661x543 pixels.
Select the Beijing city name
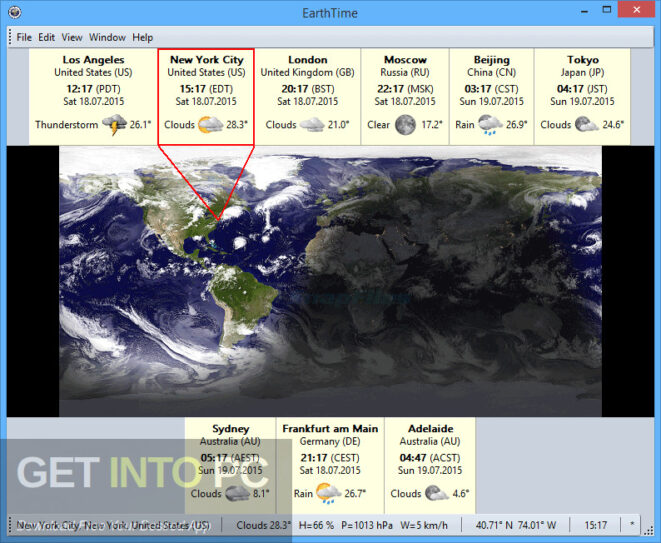point(492,60)
